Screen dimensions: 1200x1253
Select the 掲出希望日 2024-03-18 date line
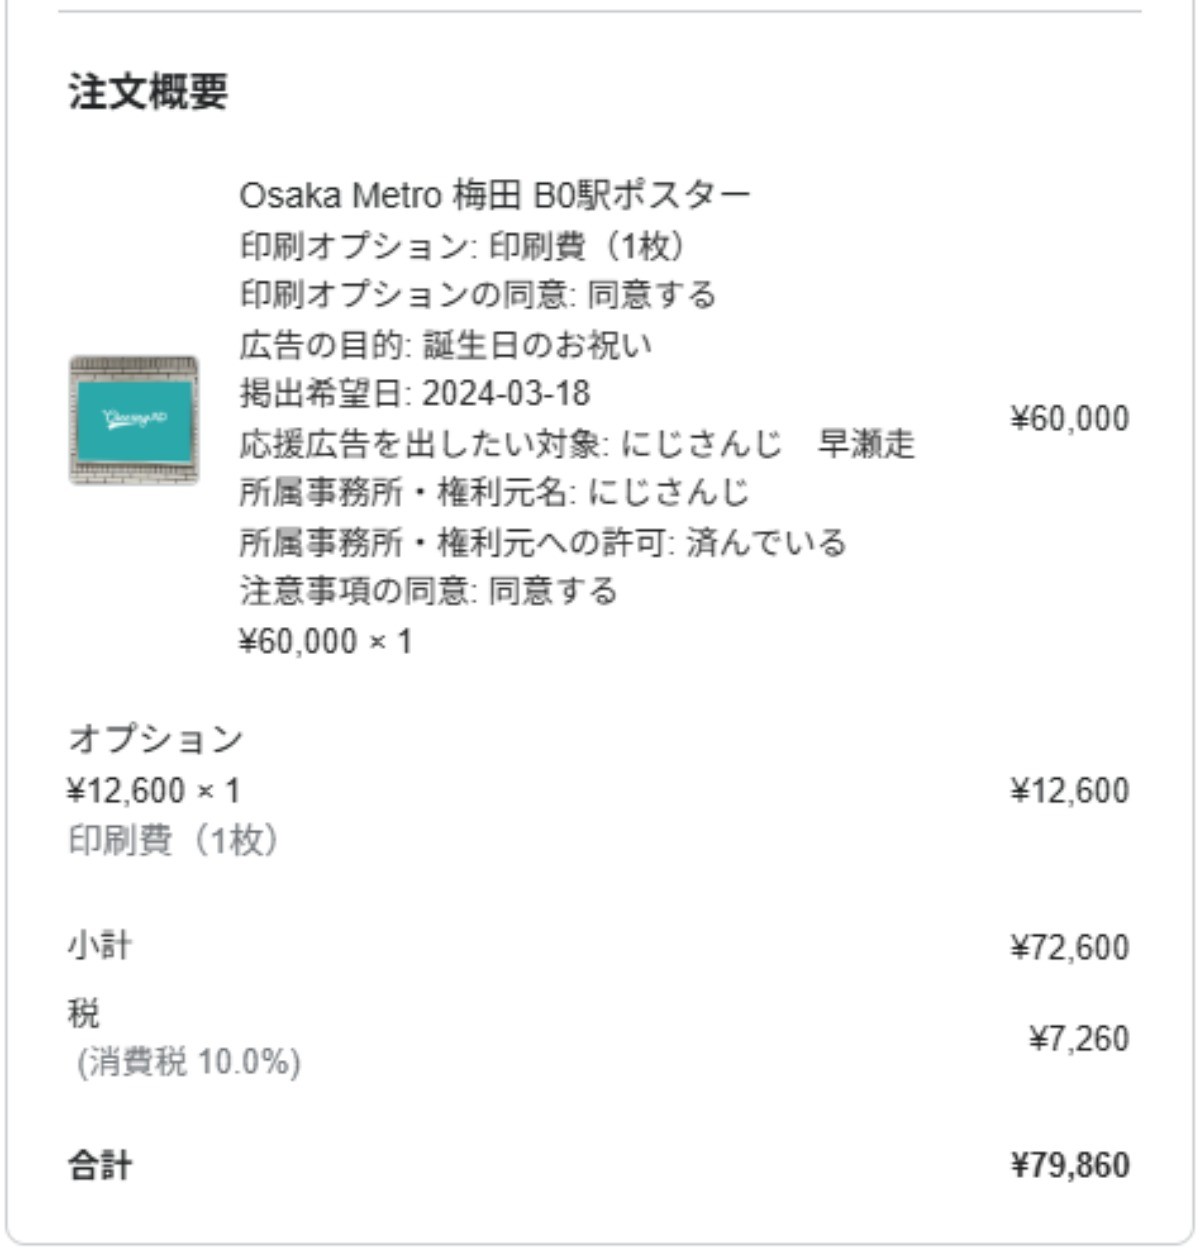[x=414, y=393]
